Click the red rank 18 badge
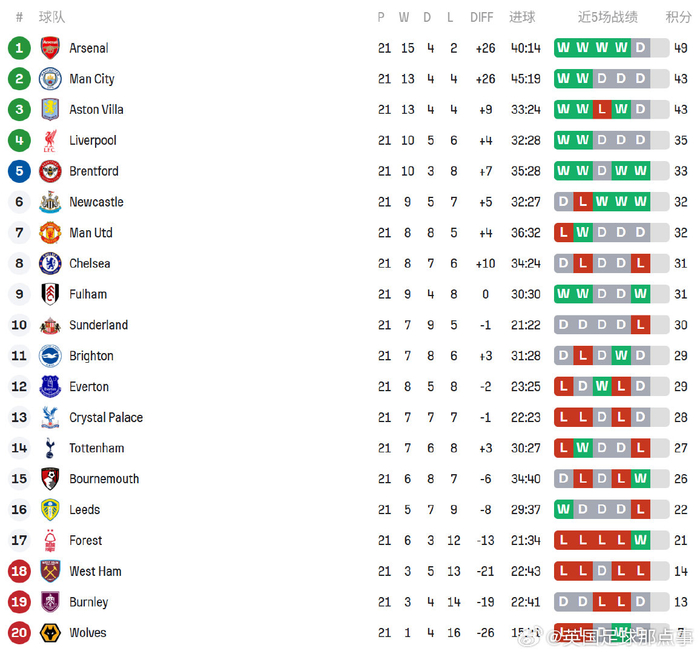 point(19,571)
